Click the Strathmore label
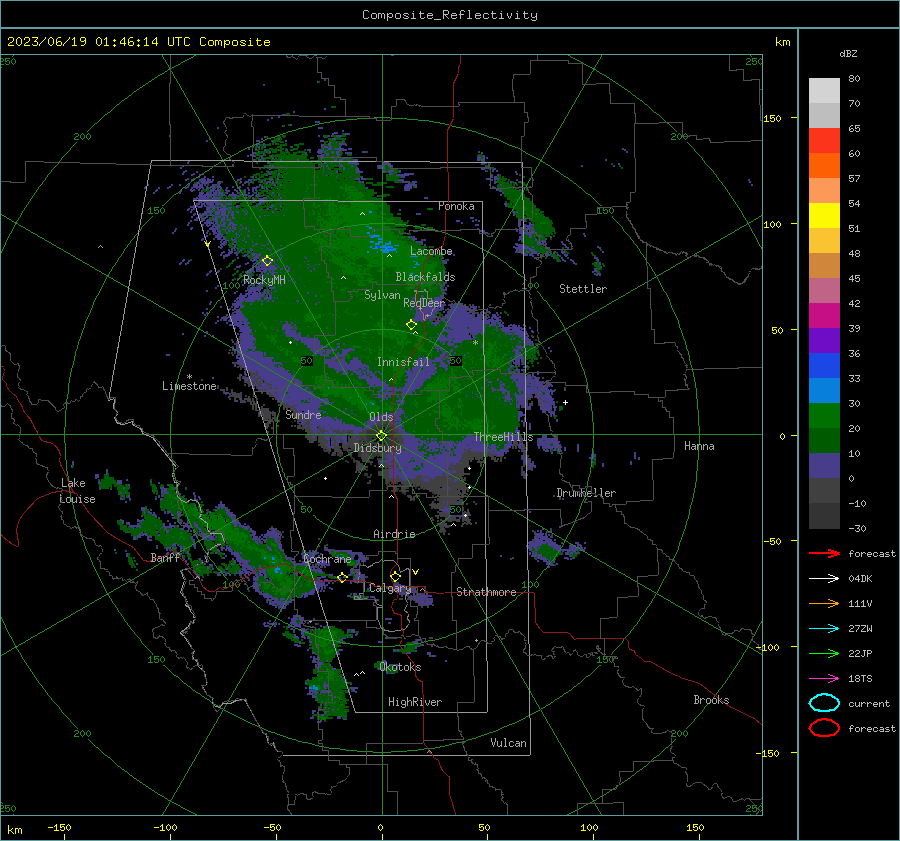900x841 pixels. coord(486,592)
